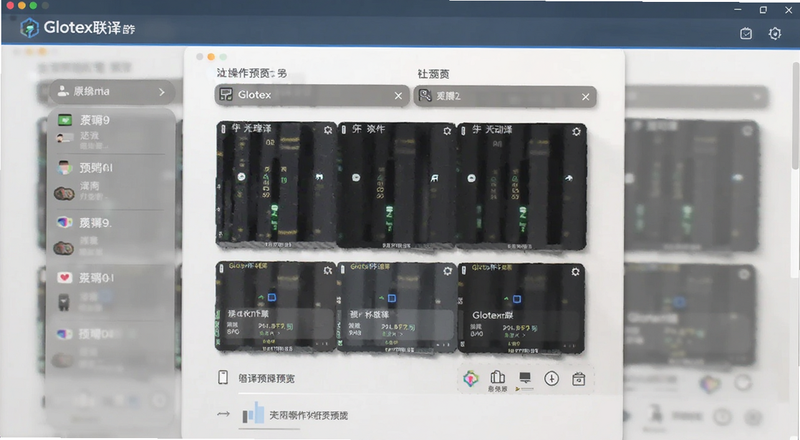Open gear settings on last top-row card
Viewport: 800px width, 440px height.
[576, 131]
